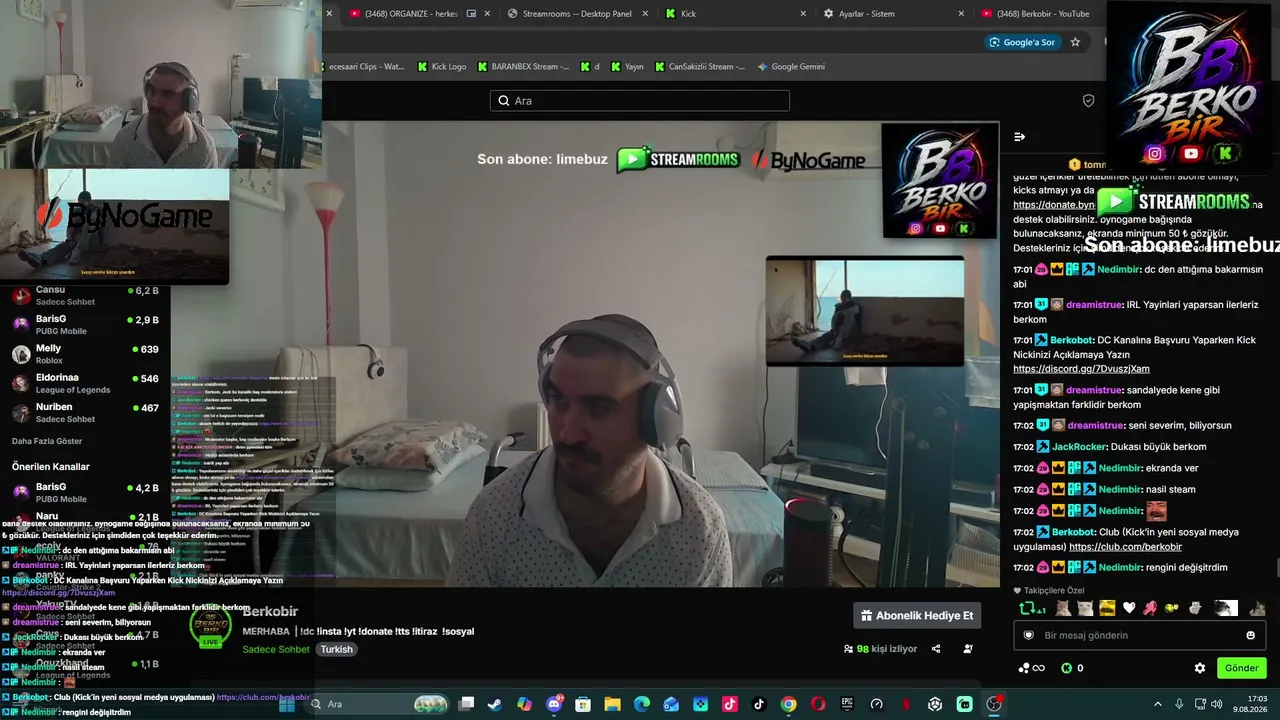Open the Yayın bookmark
Viewport: 1280px width, 720px height.
[x=626, y=67]
